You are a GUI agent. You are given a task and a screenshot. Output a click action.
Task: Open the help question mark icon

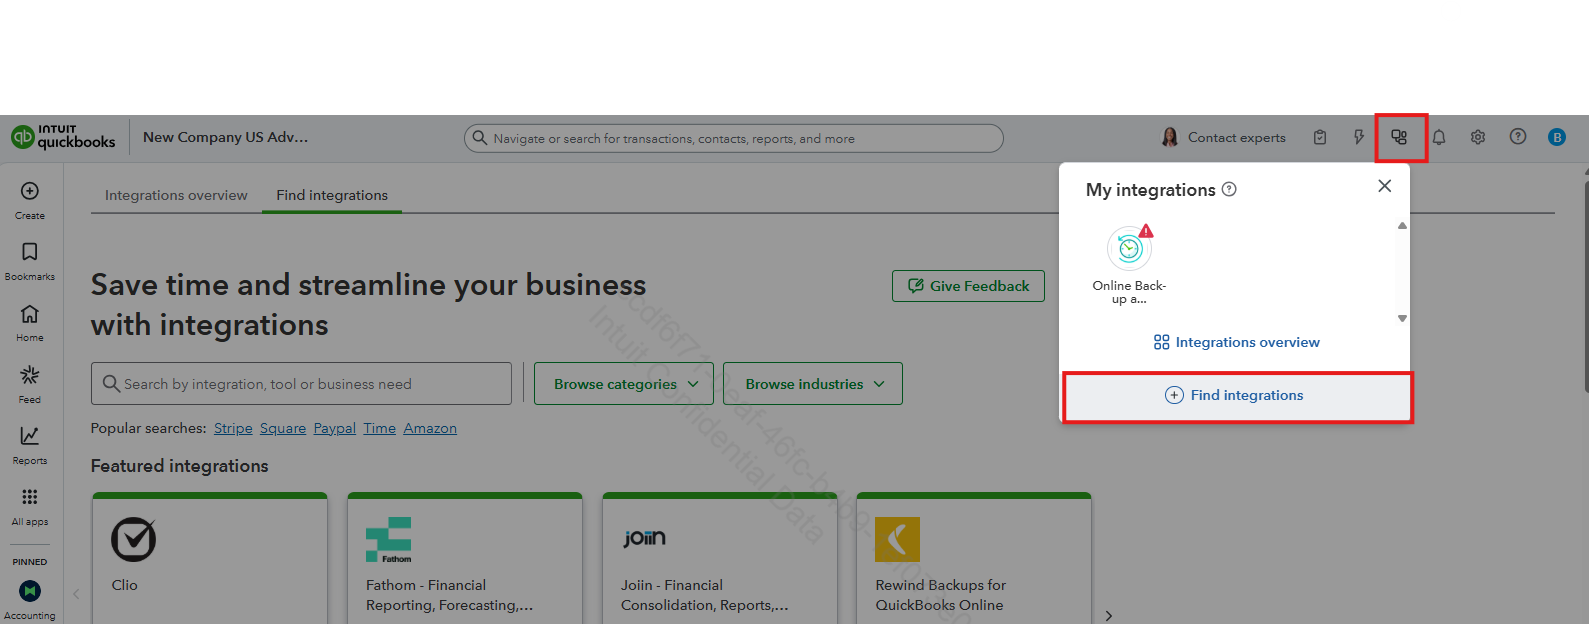1518,137
